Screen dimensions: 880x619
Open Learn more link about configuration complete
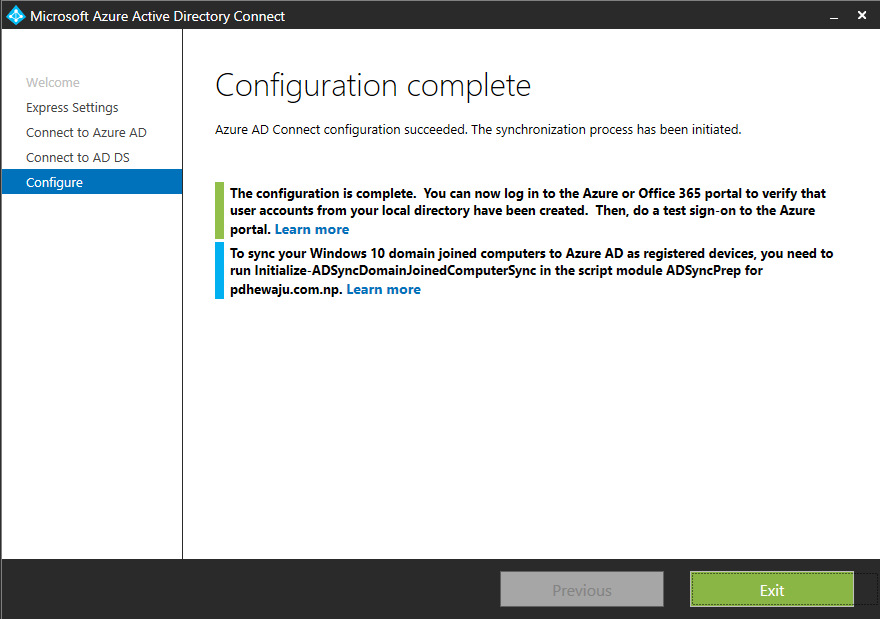(x=311, y=229)
